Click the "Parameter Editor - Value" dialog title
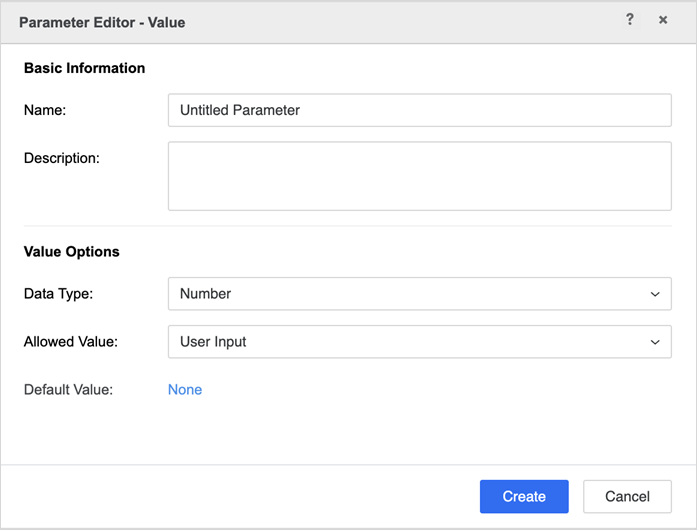 pos(102,22)
